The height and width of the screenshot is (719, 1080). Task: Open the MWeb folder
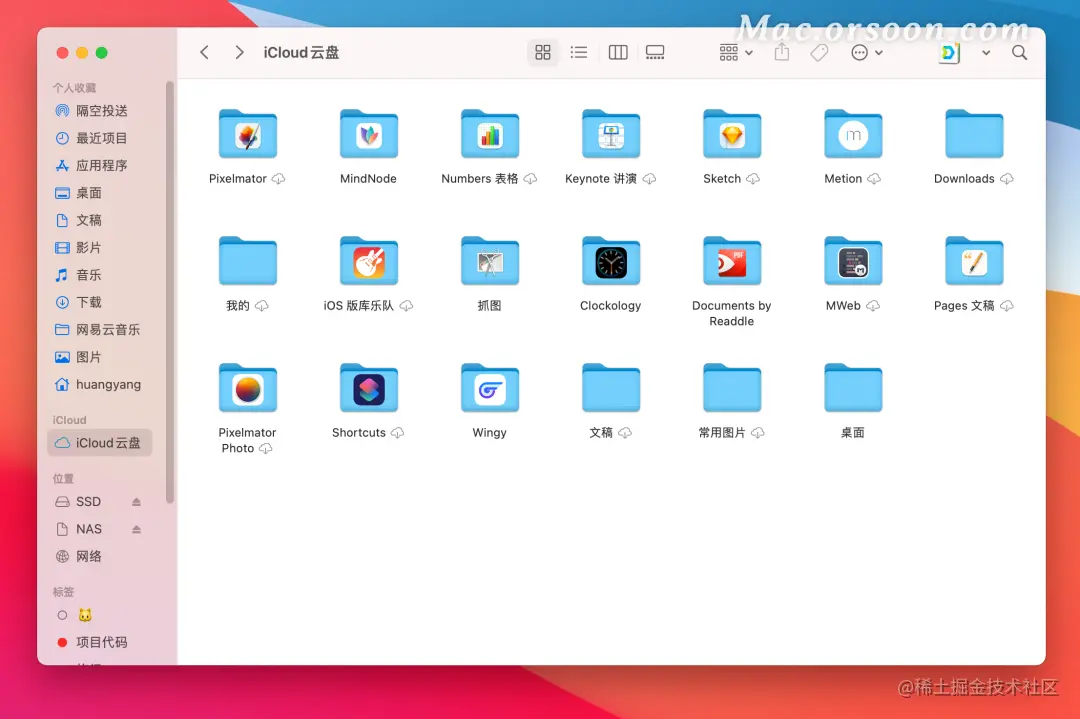click(853, 261)
